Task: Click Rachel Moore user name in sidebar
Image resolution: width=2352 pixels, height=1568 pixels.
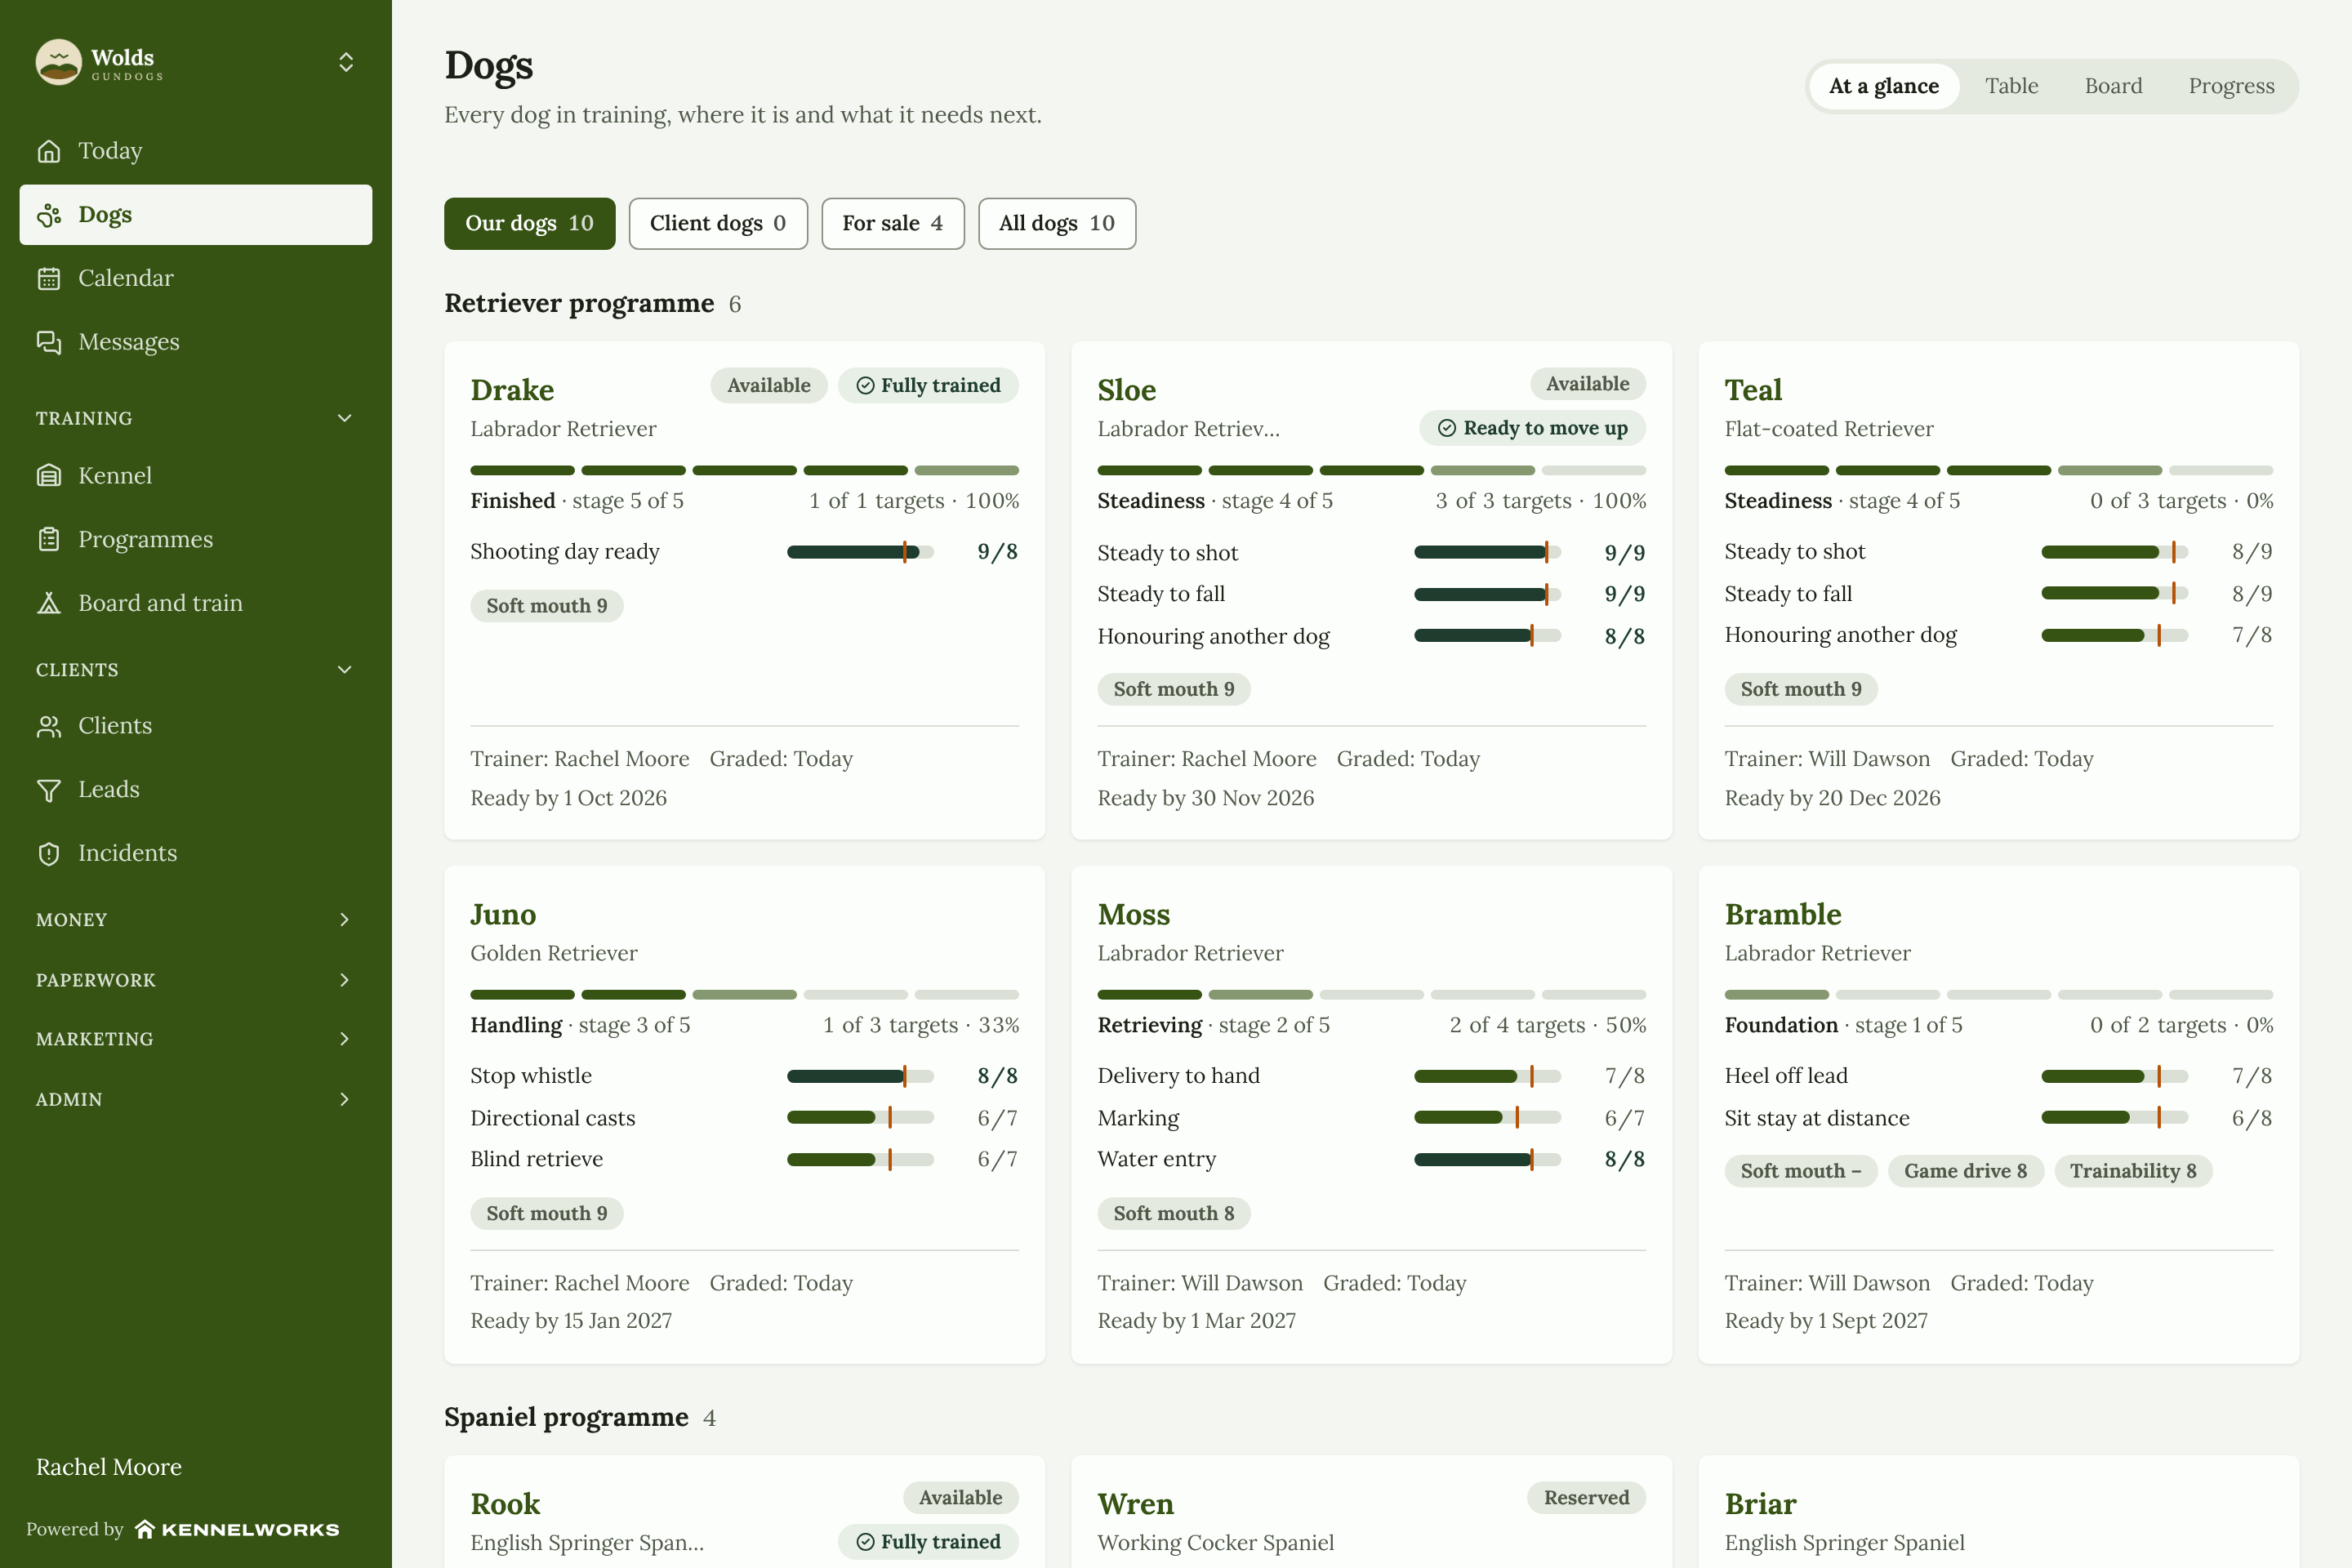Action: (x=109, y=1467)
